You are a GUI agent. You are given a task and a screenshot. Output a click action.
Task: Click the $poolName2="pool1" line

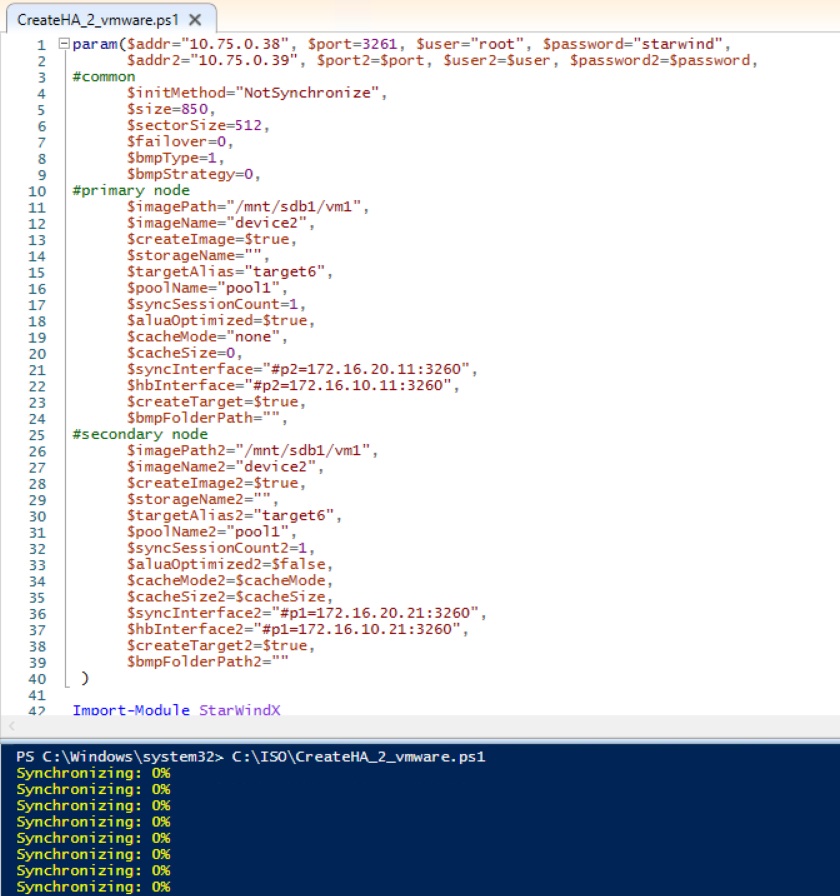(211, 532)
